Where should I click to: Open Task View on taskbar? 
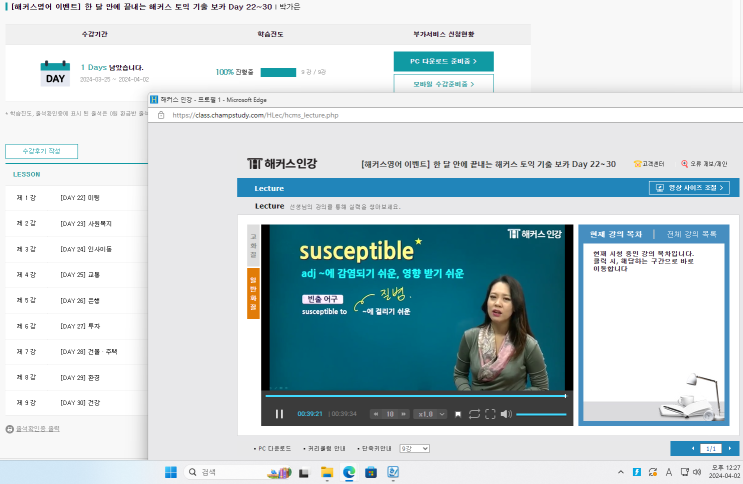304,473
